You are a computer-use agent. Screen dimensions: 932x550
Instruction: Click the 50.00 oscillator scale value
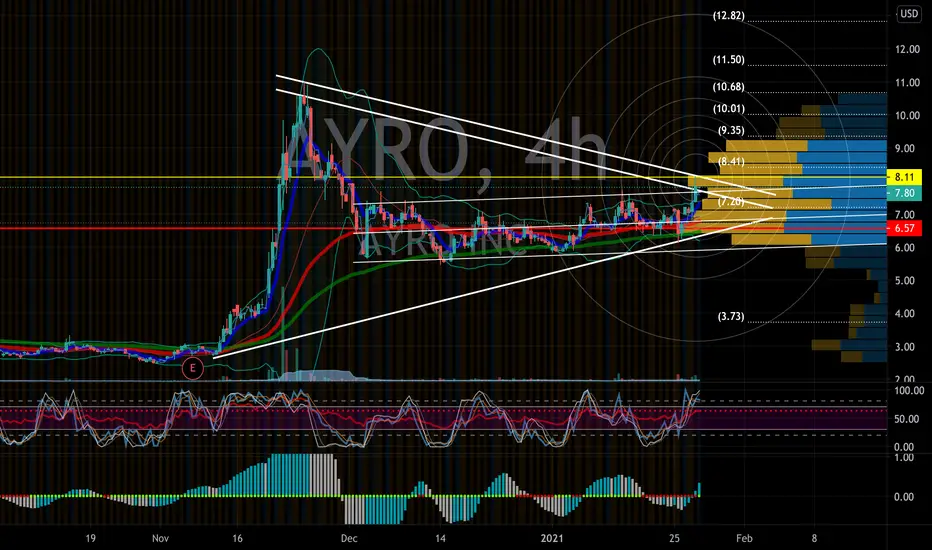907,419
